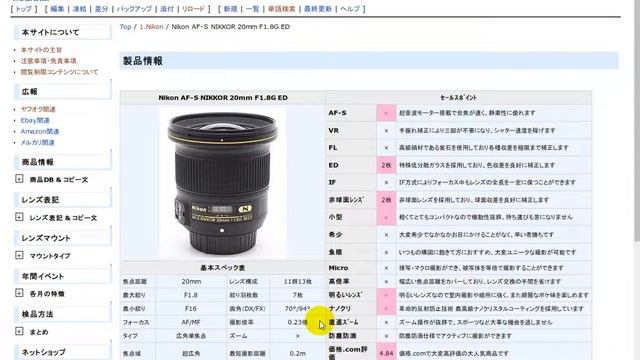Open the ヘルプ menu link
Image resolution: width=640 pixels, height=360 pixels.
click(350, 9)
